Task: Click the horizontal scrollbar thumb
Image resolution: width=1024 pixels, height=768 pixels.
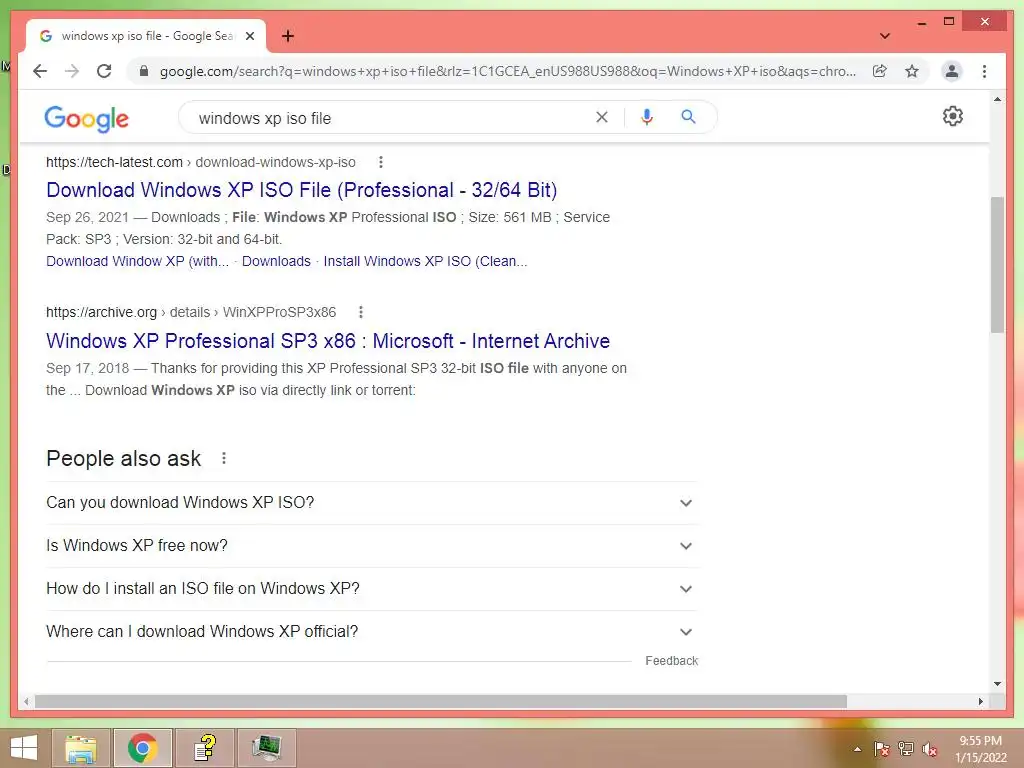Action: tap(441, 701)
